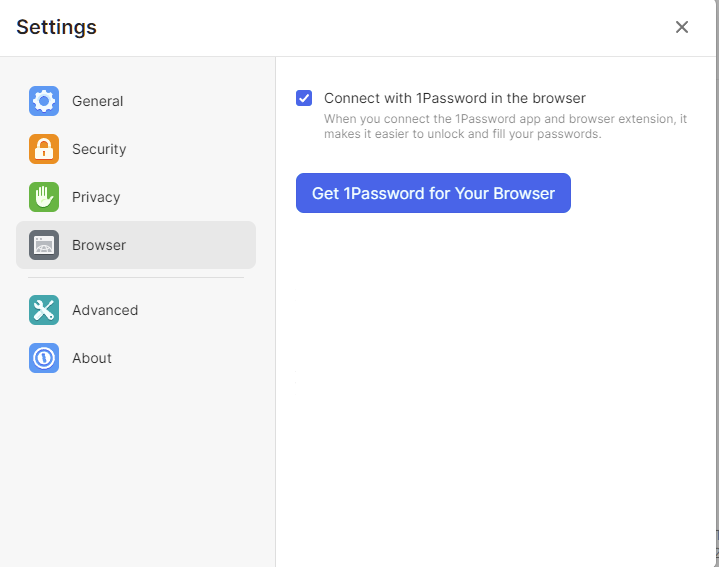719x567 pixels.
Task: Switch to the Security settings label
Action: 99,149
